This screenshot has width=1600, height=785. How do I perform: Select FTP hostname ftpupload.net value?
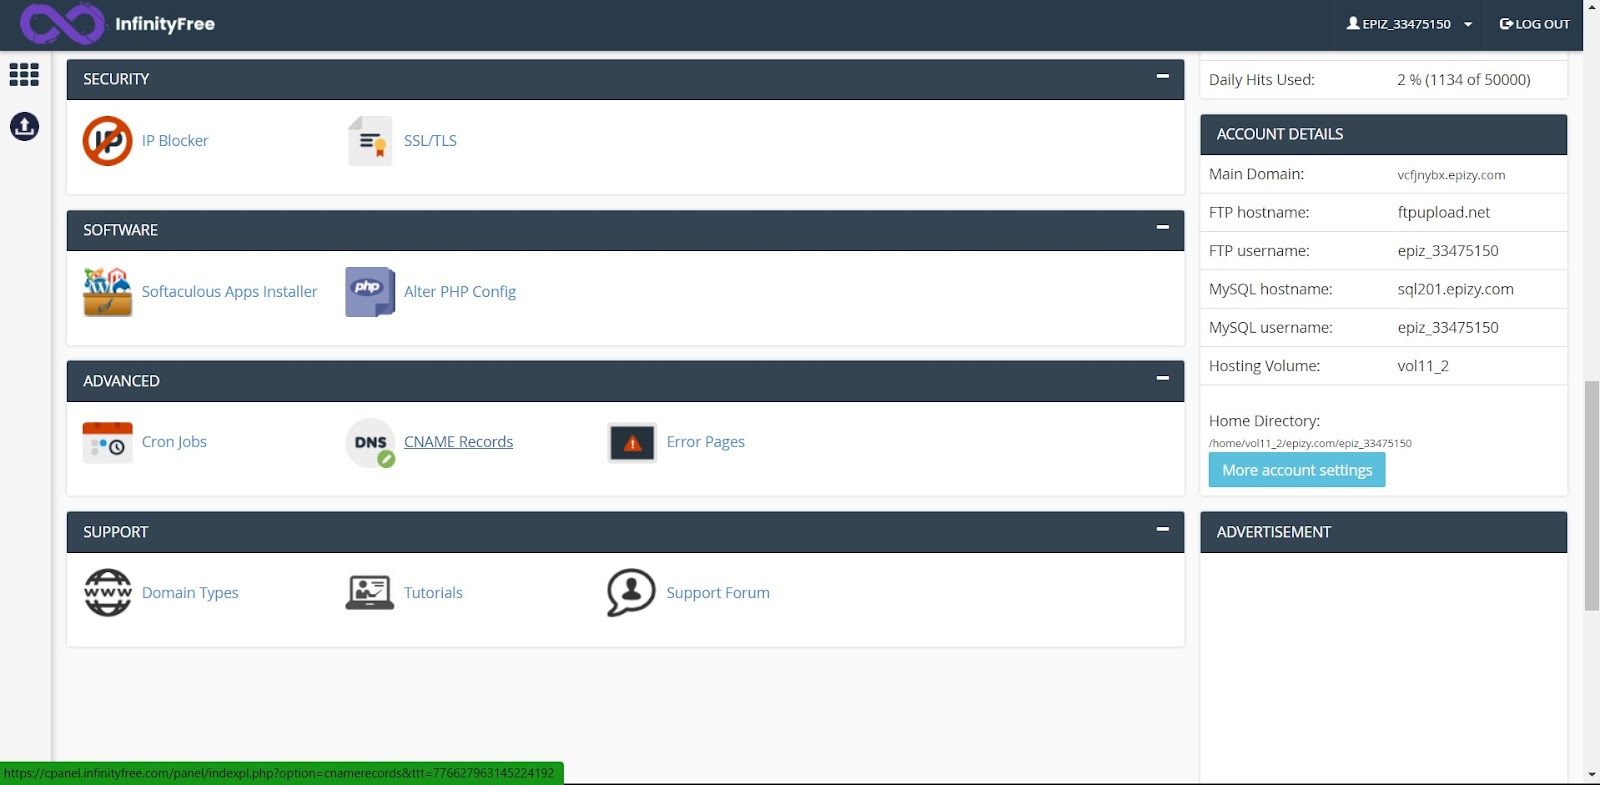click(x=1444, y=212)
